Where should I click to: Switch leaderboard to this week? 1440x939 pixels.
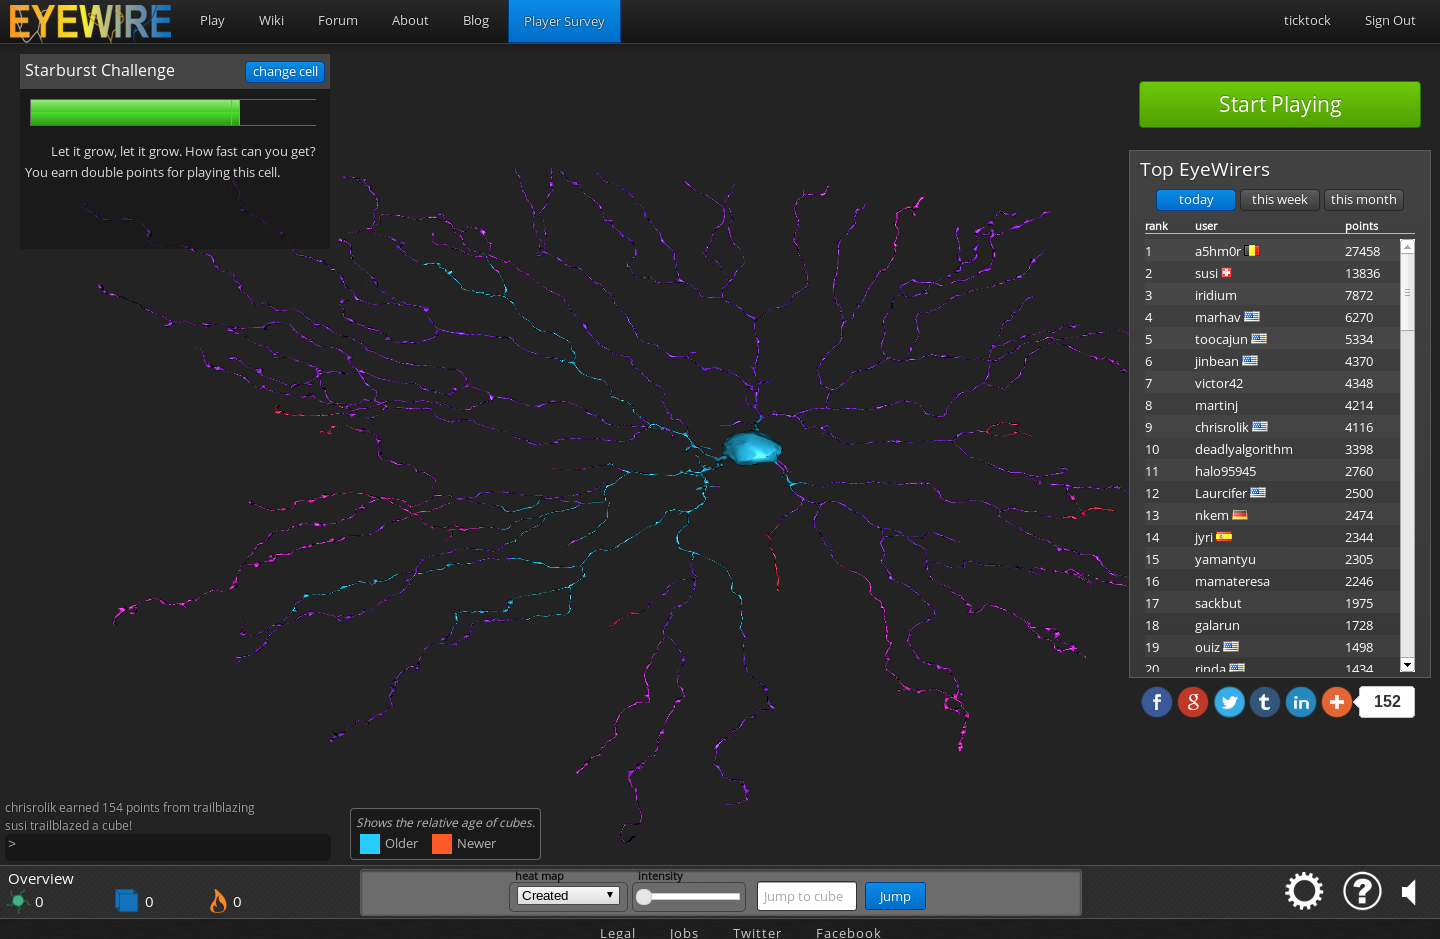click(x=1280, y=200)
